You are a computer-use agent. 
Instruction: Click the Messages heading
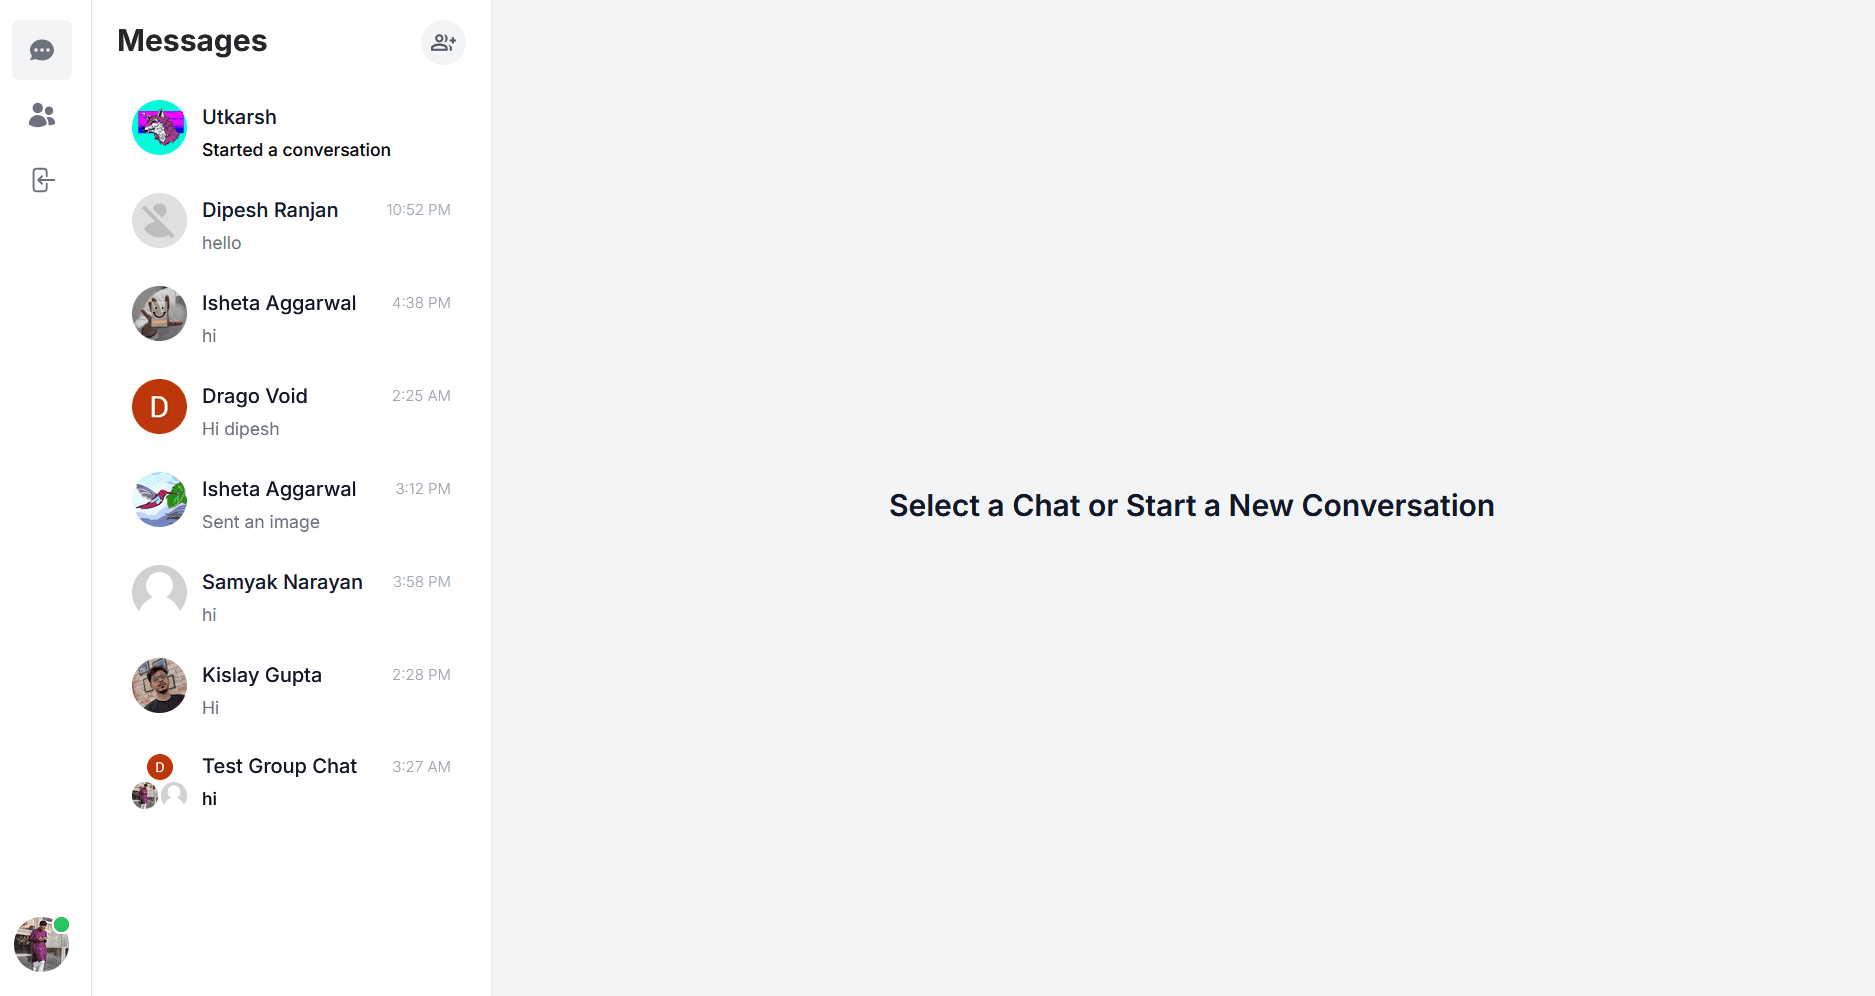(x=192, y=41)
